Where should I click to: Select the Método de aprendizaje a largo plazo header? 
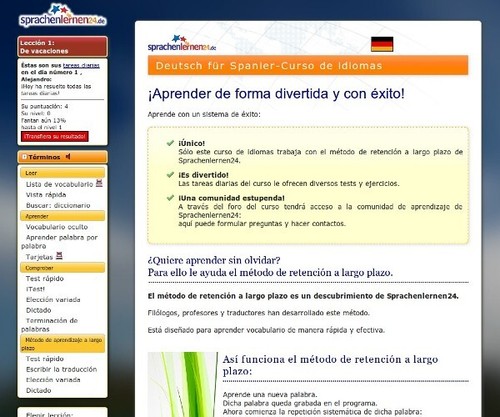[x=63, y=344]
